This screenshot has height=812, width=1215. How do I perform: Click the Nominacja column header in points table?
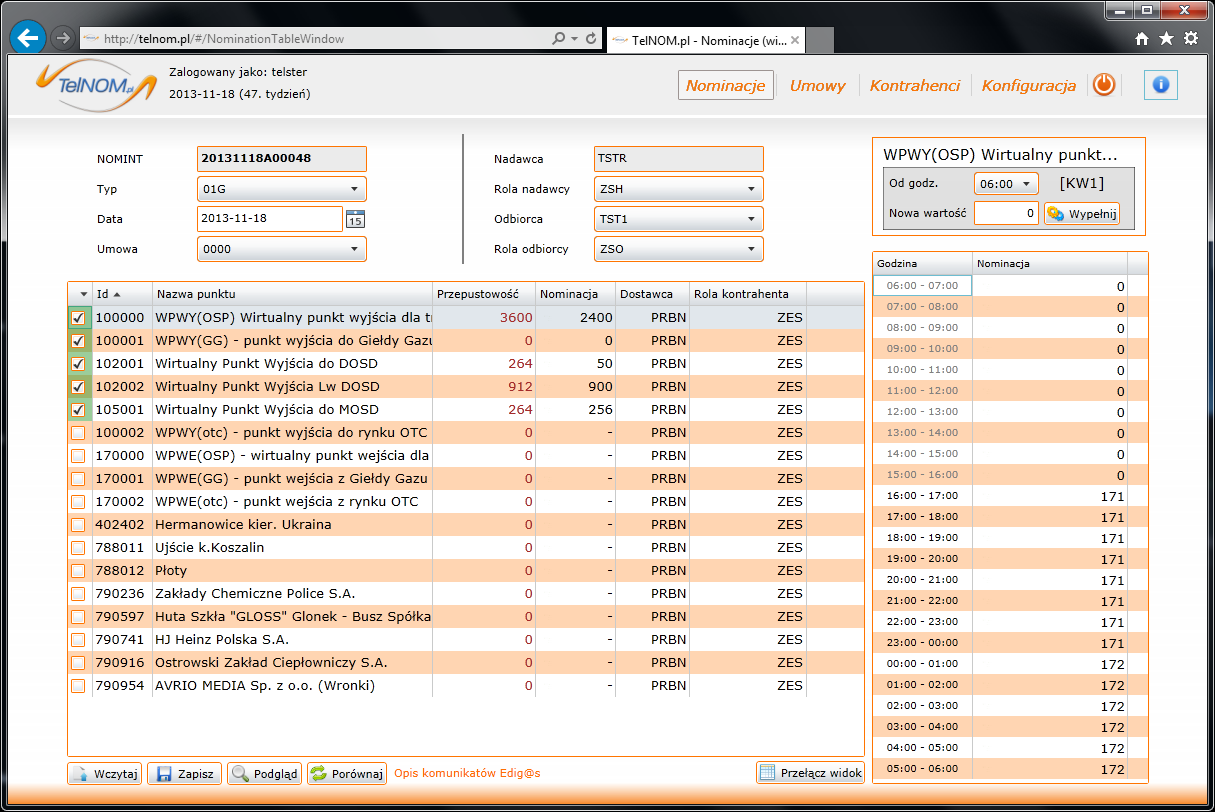[x=575, y=294]
